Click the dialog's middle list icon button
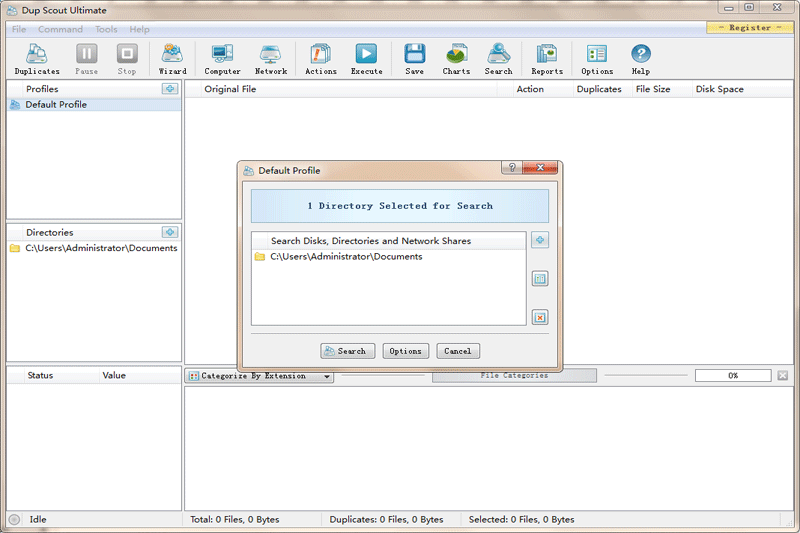Screen dimensions: 800x533 click(x=540, y=278)
